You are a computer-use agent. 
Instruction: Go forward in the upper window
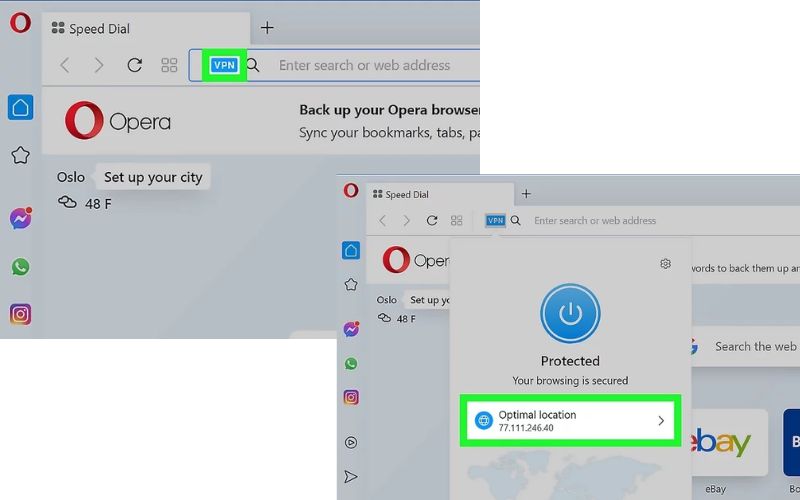pyautogui.click(x=99, y=65)
